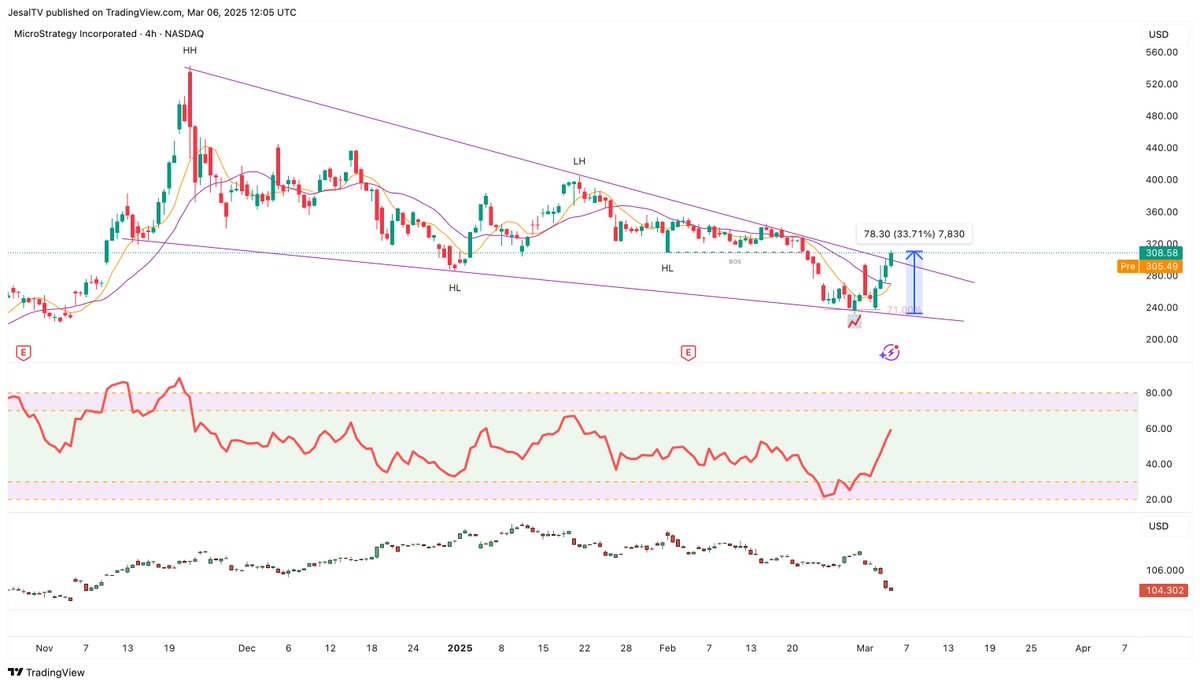Click the 240.00 price axis value
Image resolution: width=1200 pixels, height=686 pixels.
[1162, 308]
